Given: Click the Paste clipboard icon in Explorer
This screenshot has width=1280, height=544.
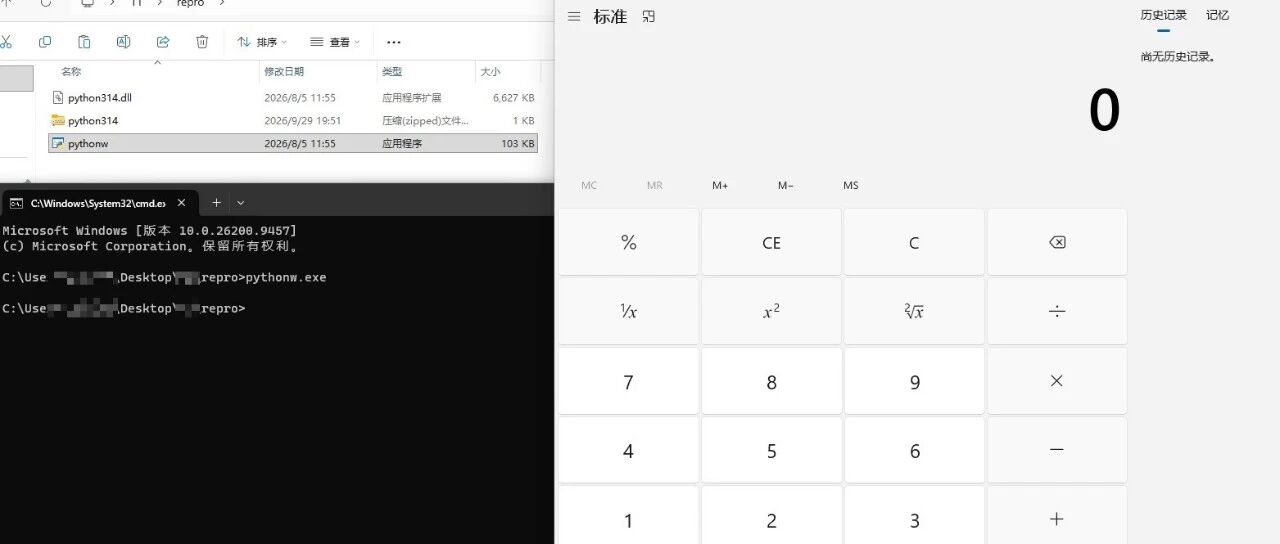Looking at the screenshot, I should 84,42.
